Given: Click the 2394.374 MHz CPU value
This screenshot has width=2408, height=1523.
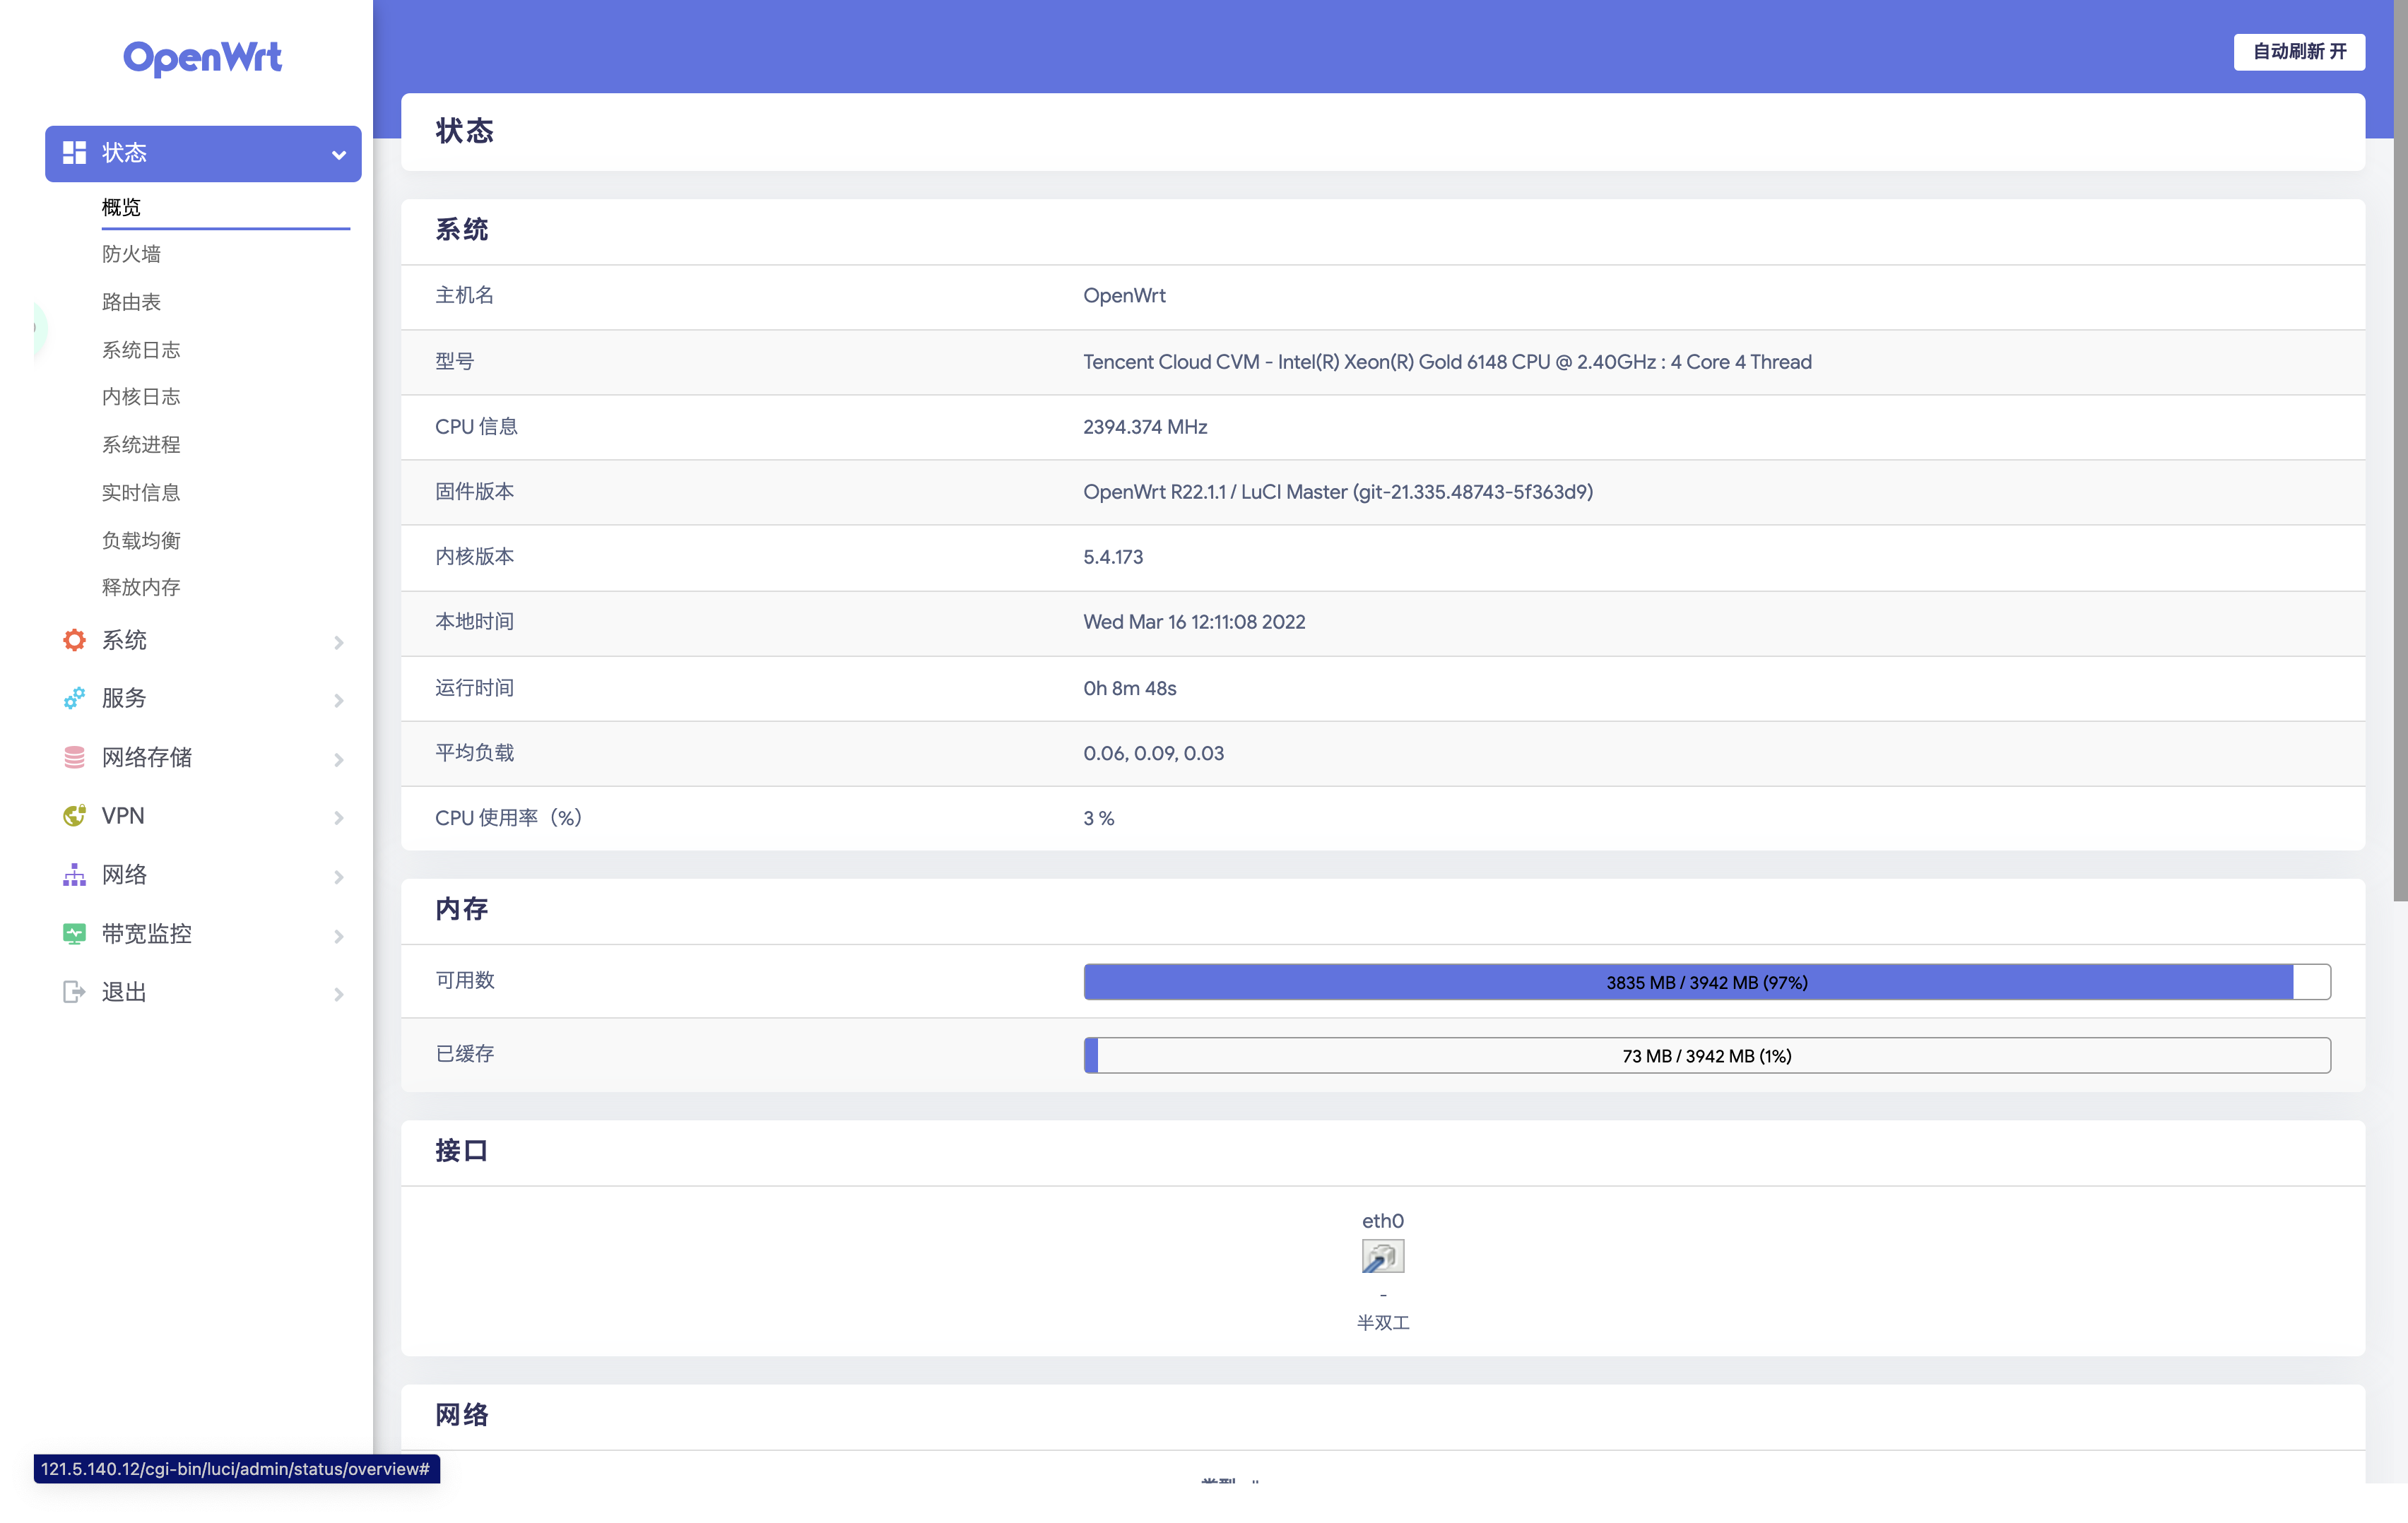Looking at the screenshot, I should [1145, 427].
